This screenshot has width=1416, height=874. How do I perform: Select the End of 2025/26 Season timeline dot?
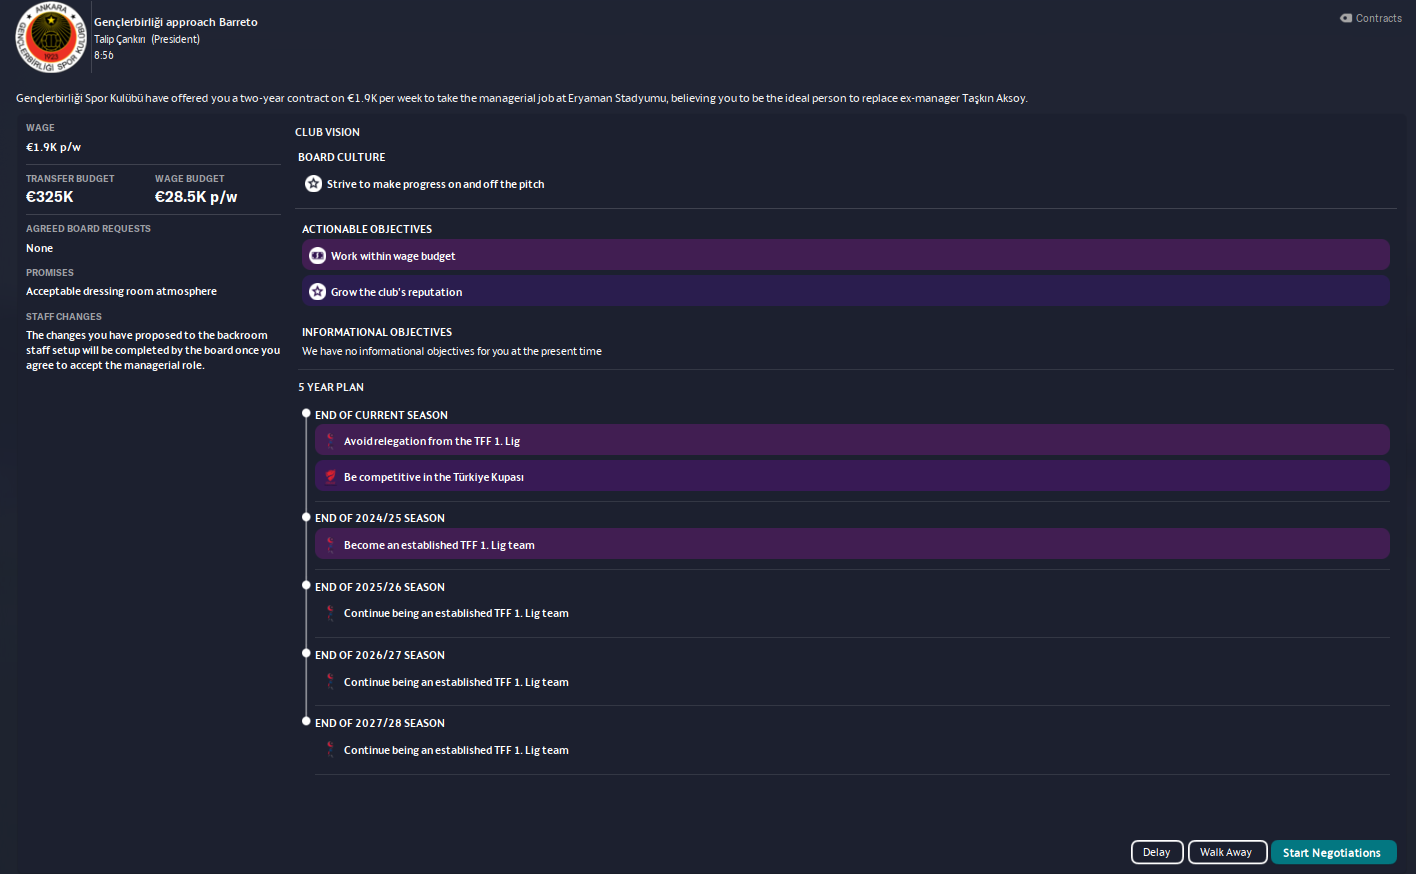pyautogui.click(x=306, y=585)
